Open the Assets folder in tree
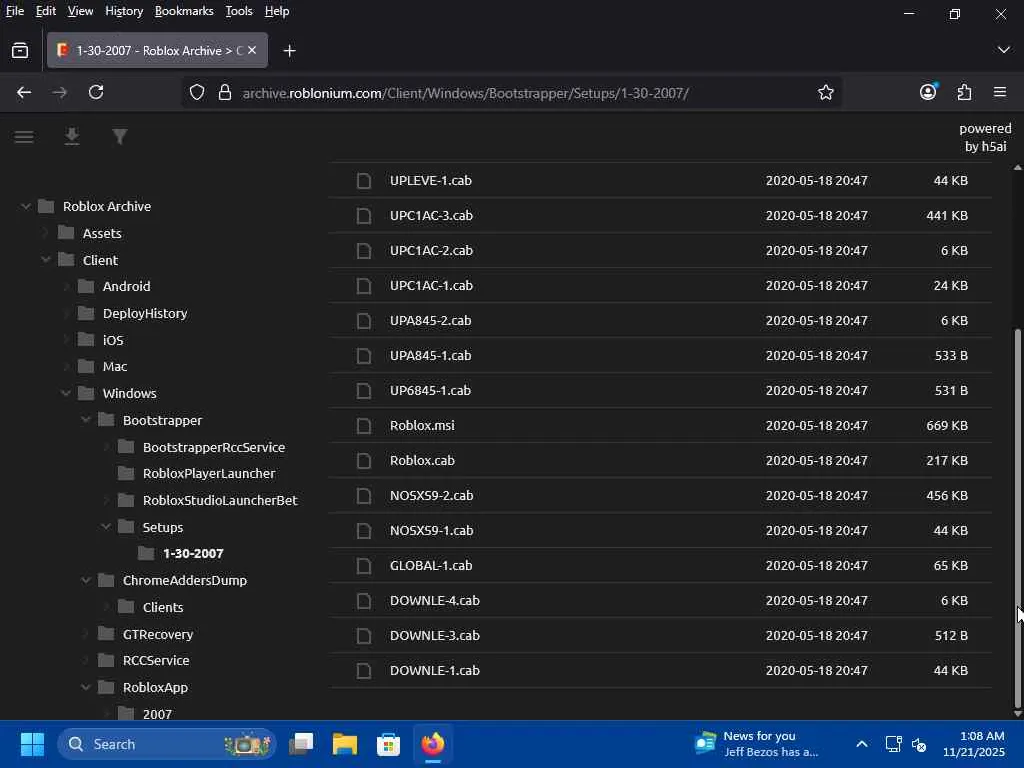The height and width of the screenshot is (768, 1024). (x=102, y=233)
